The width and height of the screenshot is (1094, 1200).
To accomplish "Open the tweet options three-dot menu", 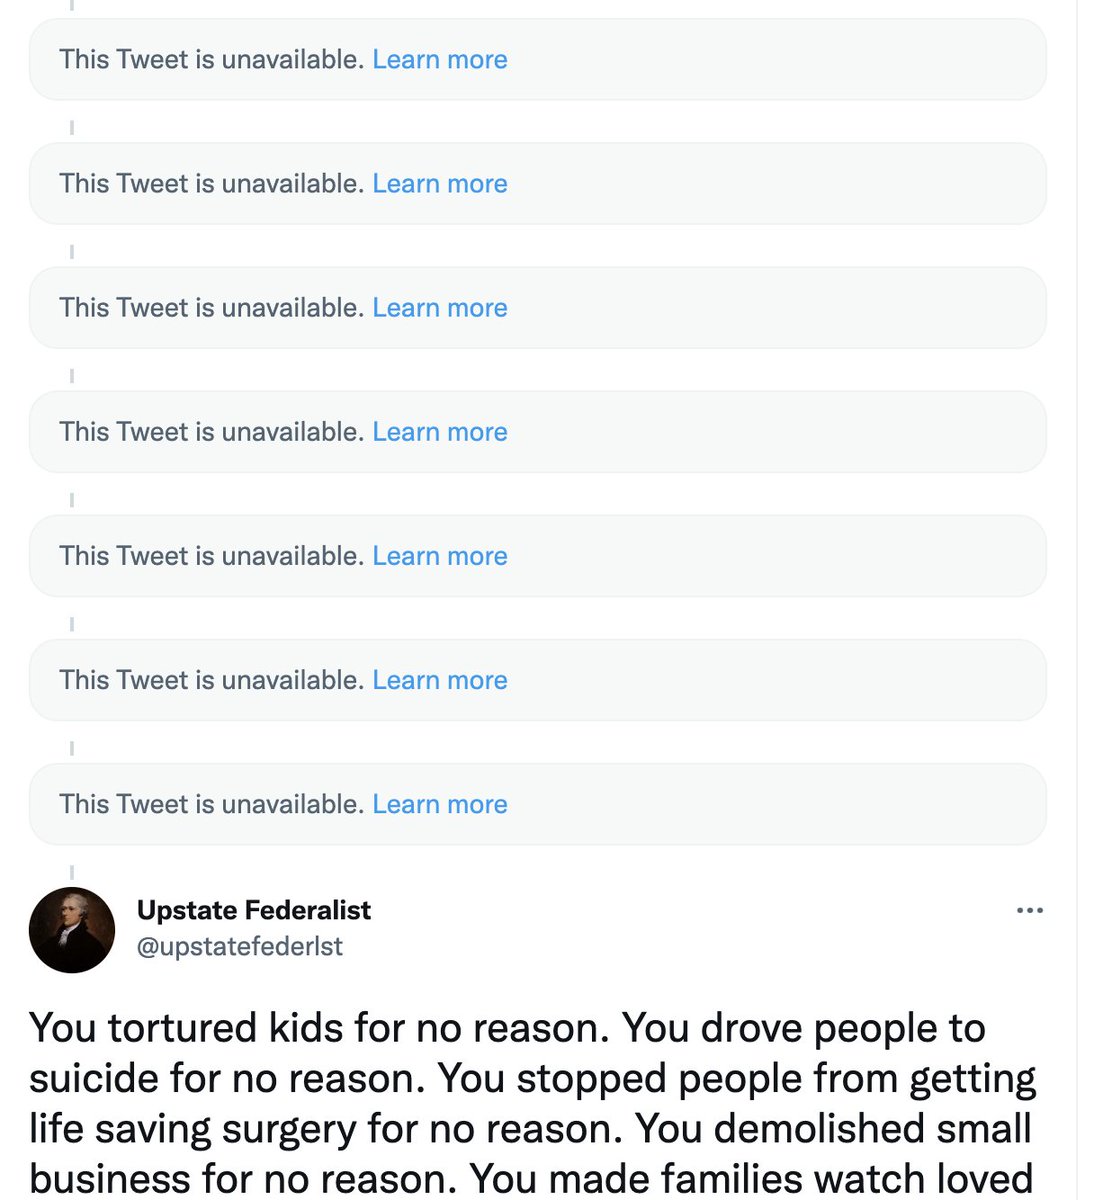I will (1029, 910).
